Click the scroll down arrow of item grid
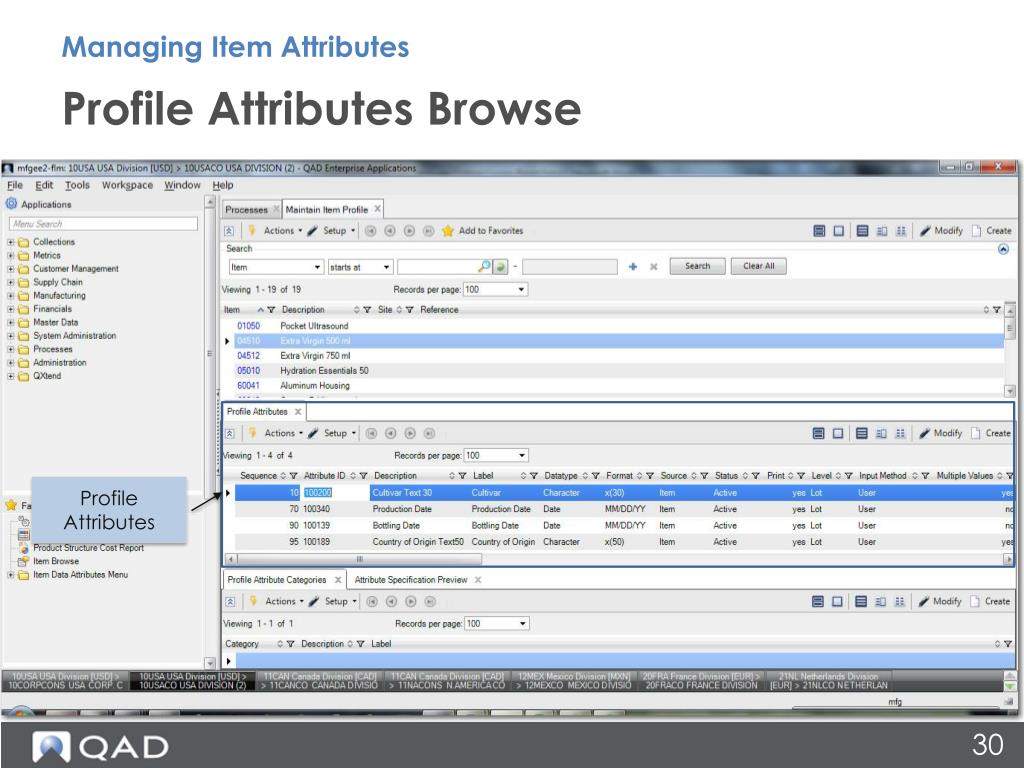 pos(1010,391)
